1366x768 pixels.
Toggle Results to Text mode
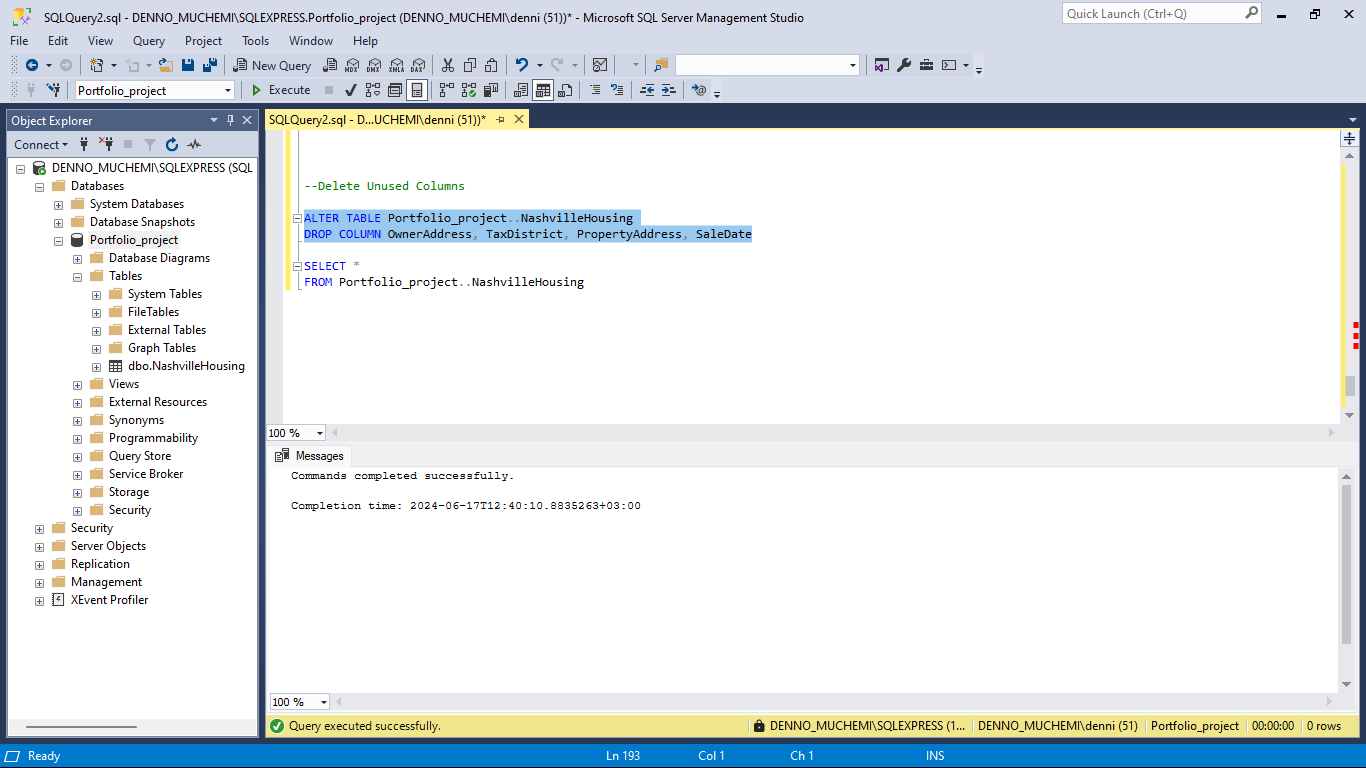[521, 90]
